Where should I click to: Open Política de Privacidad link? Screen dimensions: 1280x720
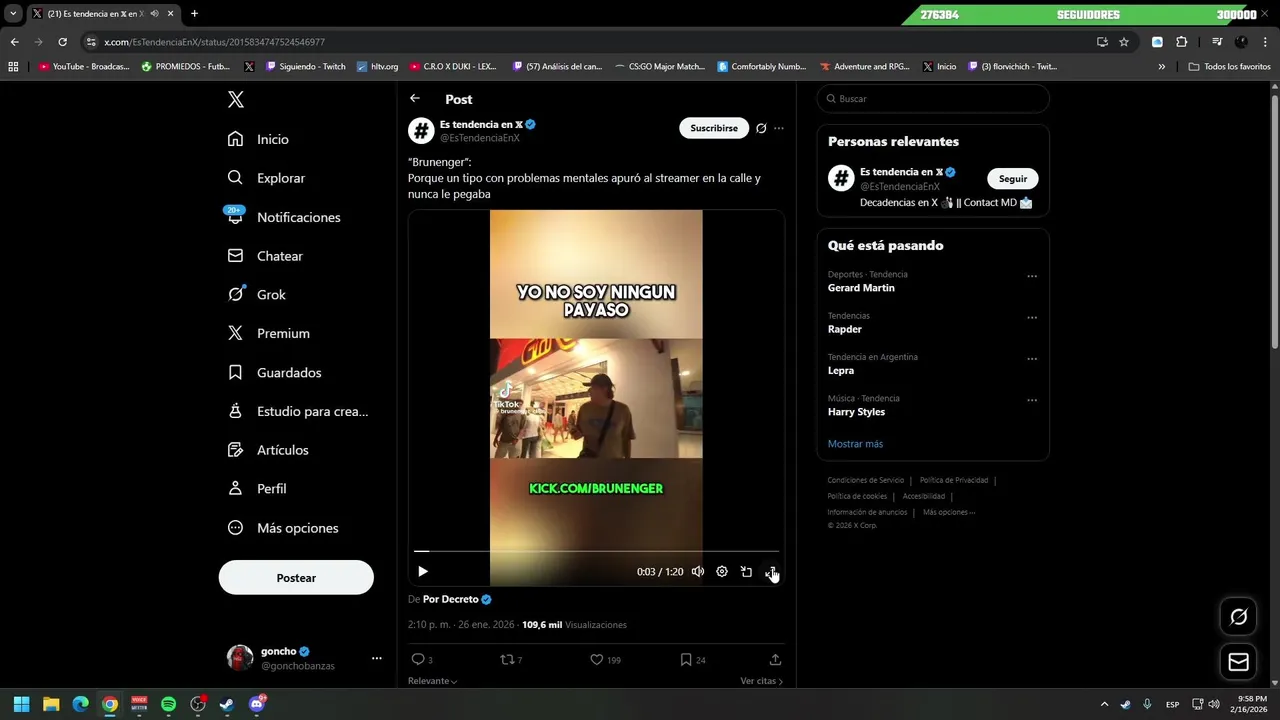[x=953, y=480]
